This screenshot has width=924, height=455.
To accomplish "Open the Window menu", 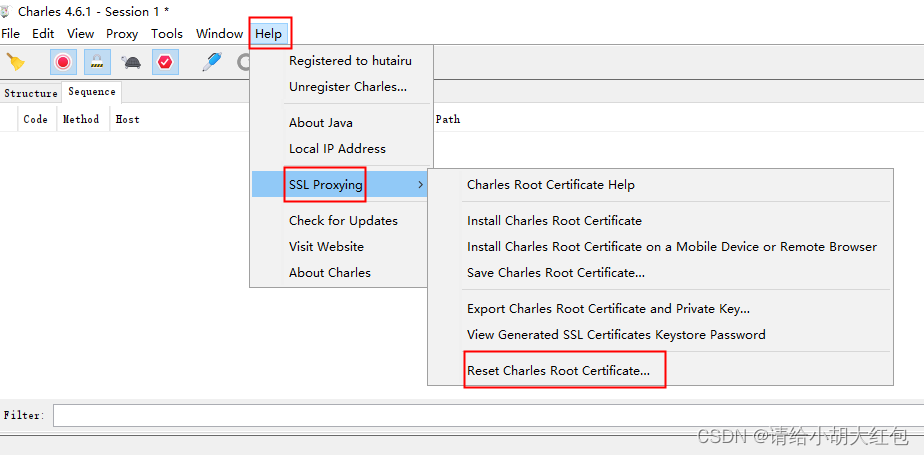I will 219,34.
